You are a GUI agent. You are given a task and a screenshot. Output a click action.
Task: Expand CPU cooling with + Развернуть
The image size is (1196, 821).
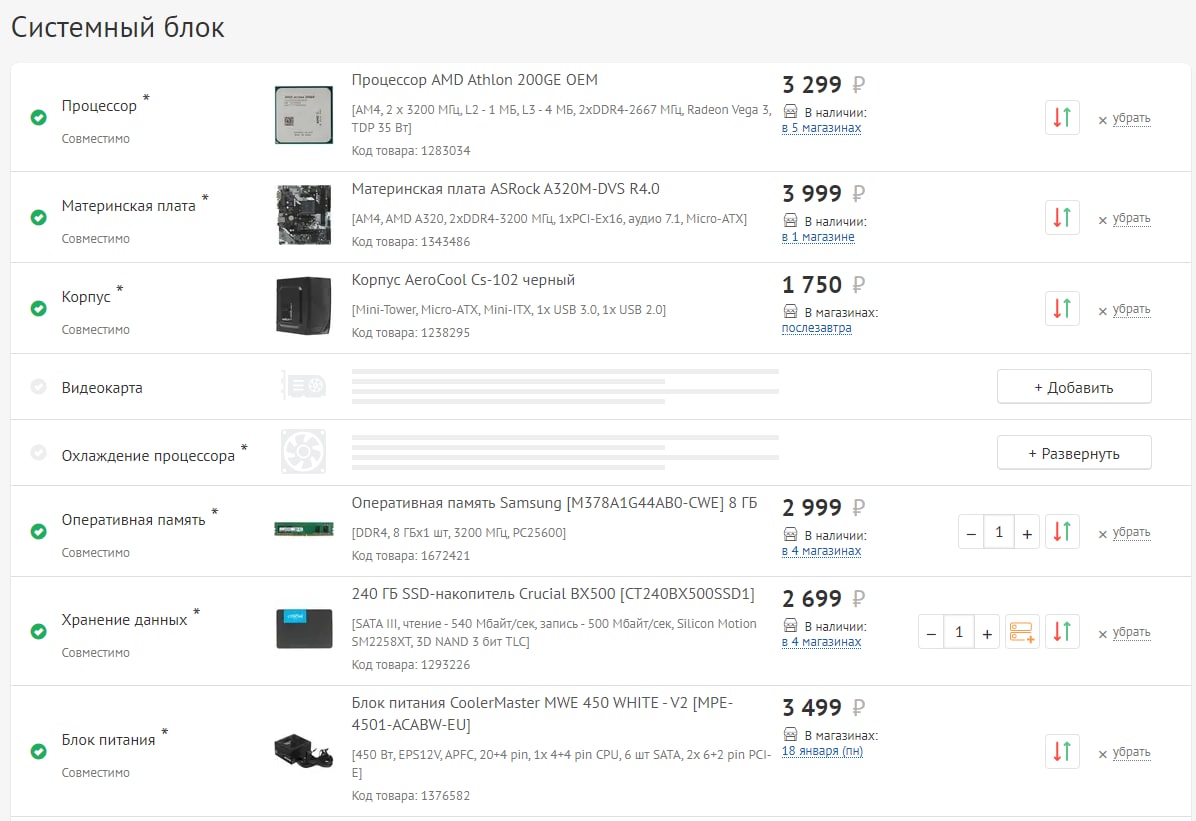point(1074,453)
